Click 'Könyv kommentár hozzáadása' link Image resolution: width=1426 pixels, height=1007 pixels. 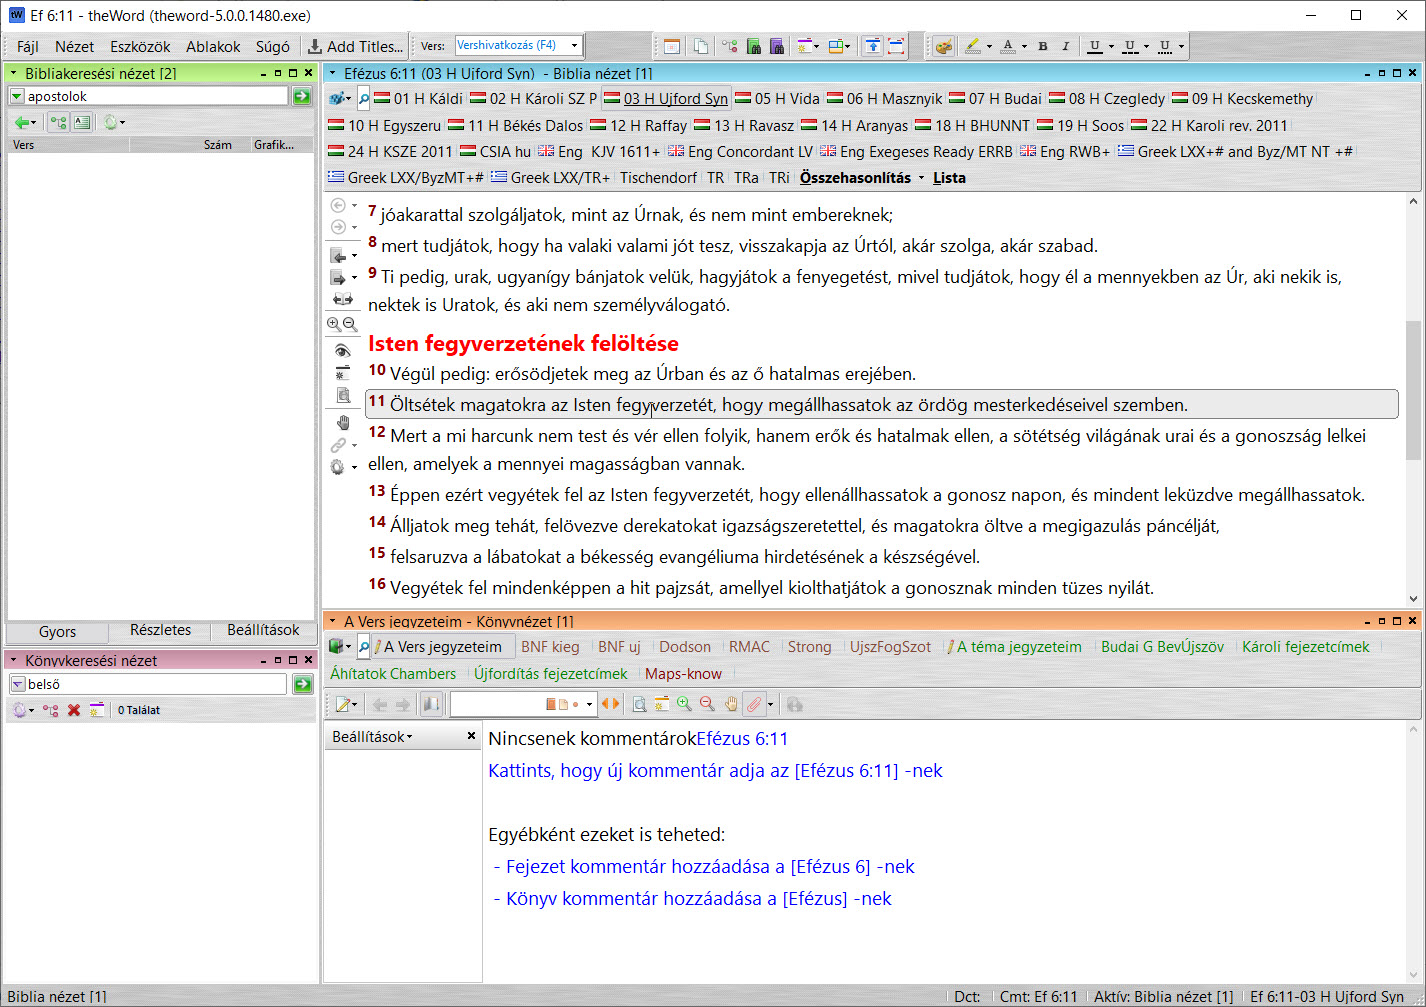[698, 898]
